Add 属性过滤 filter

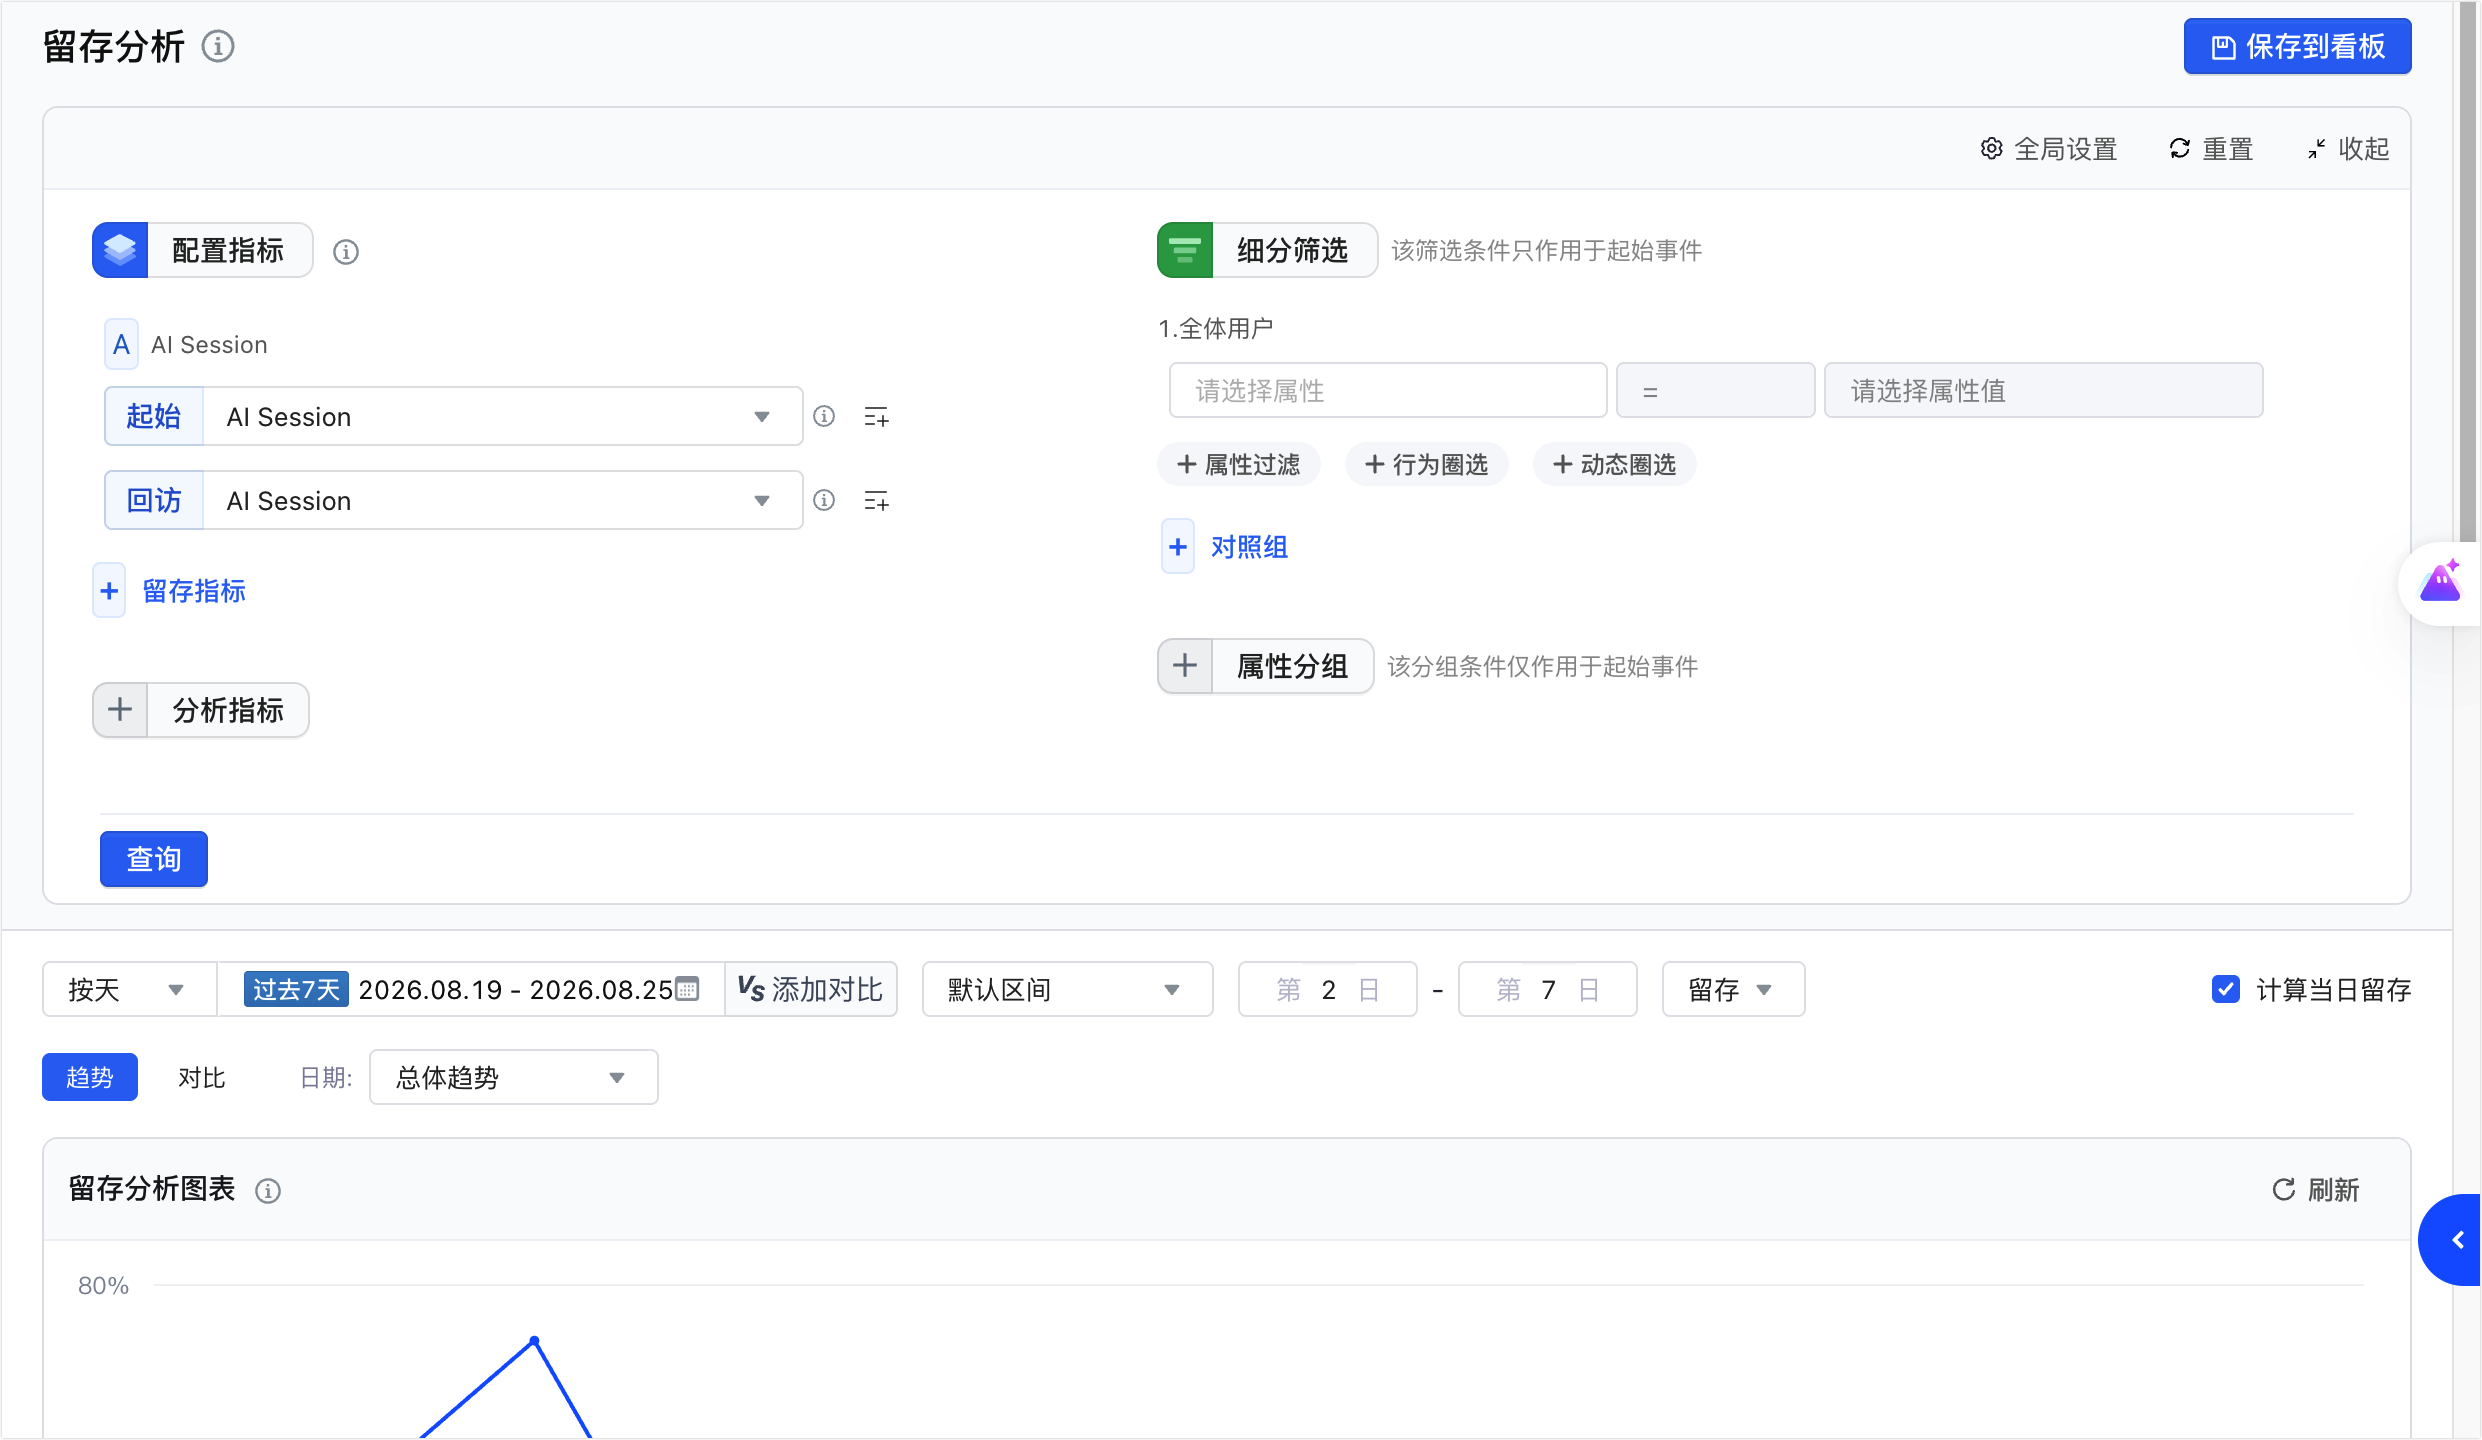point(1239,465)
